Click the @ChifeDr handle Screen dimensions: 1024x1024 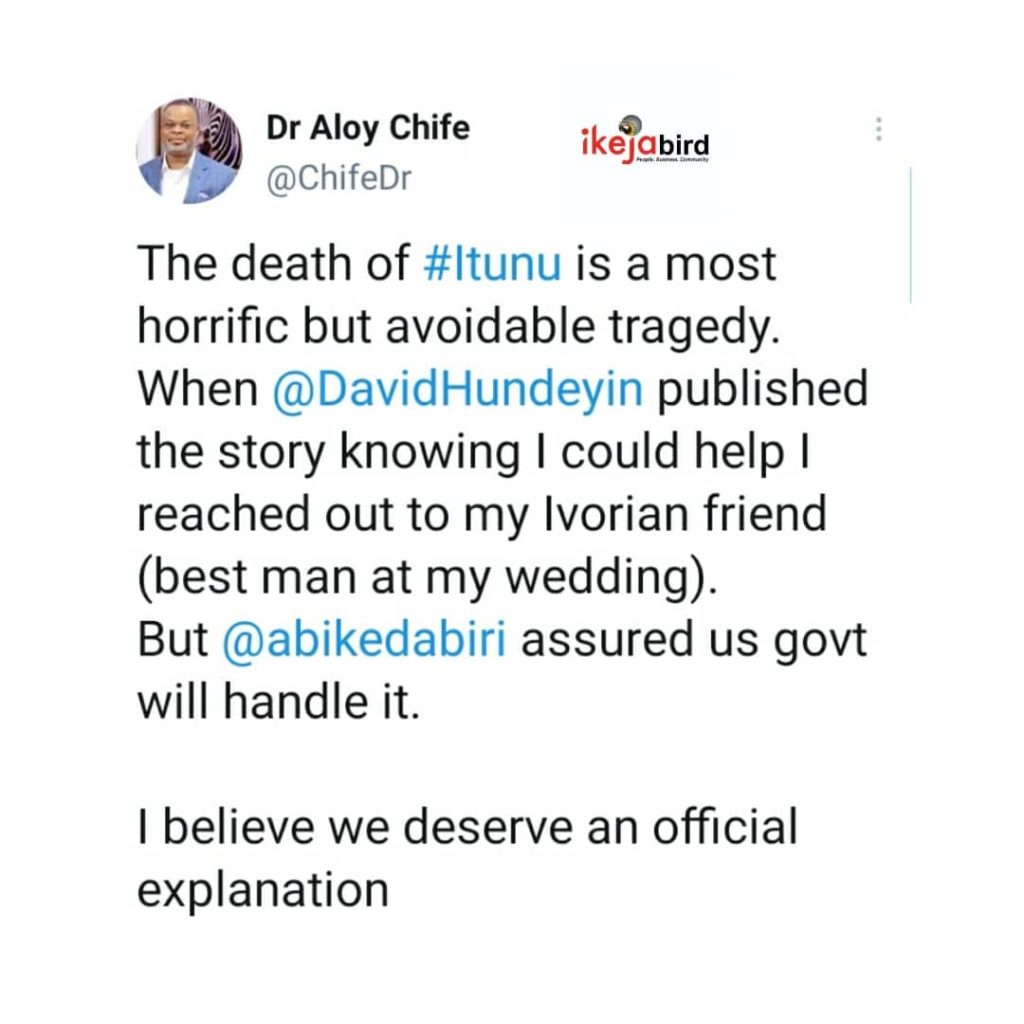click(x=335, y=177)
